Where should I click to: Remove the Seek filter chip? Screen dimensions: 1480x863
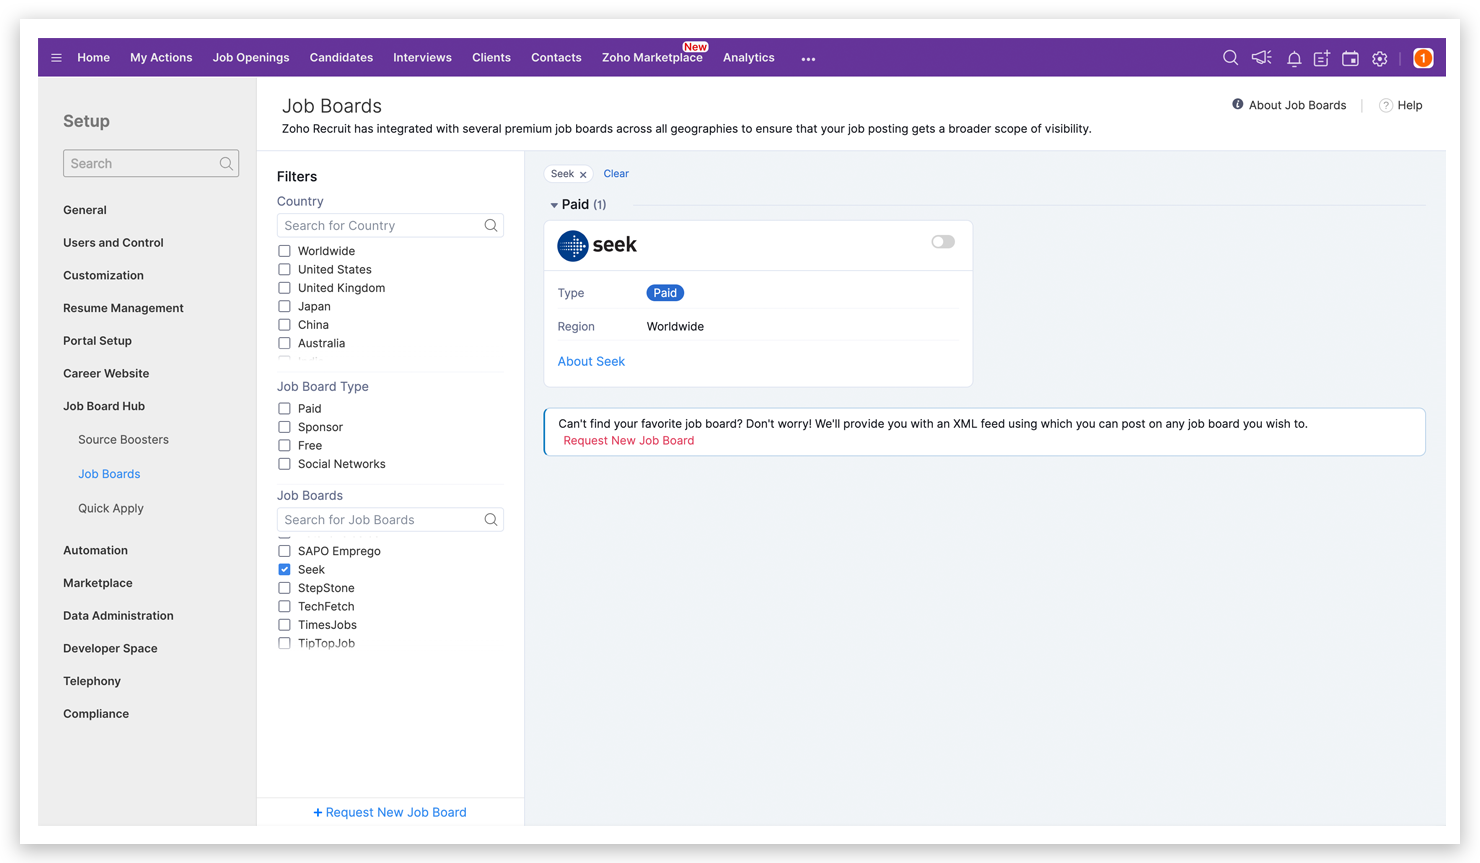(583, 174)
